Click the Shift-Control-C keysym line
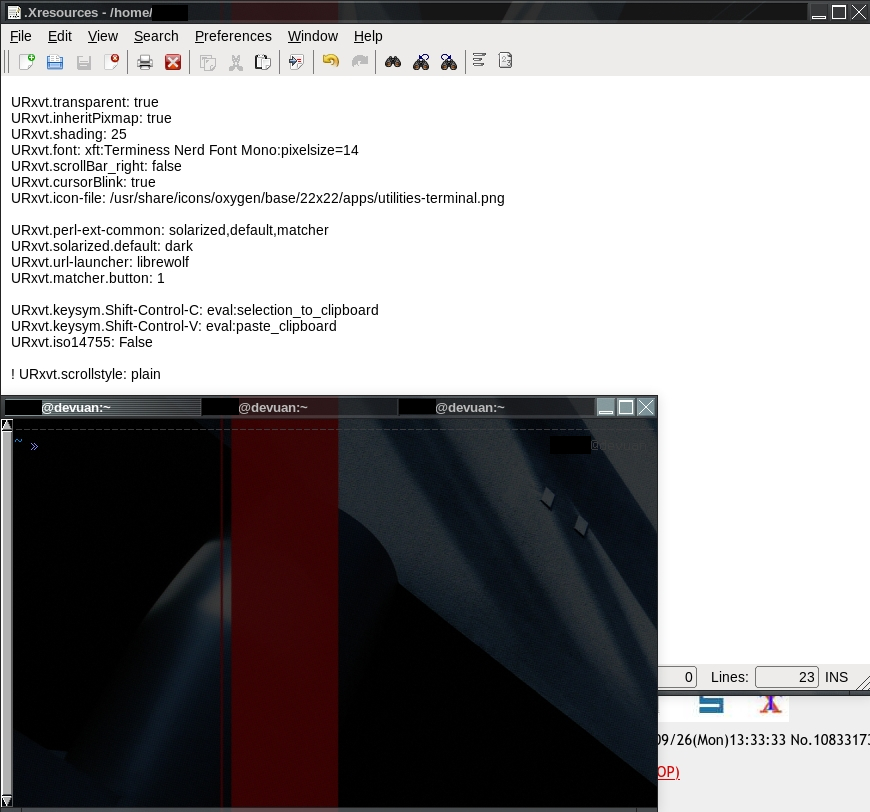 [195, 310]
